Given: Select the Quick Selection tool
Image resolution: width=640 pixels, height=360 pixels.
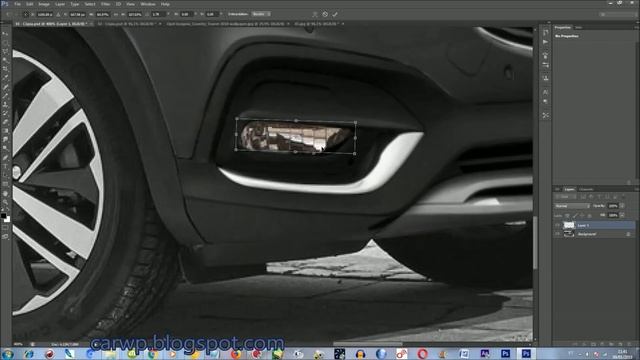Looking at the screenshot, I should (6, 60).
